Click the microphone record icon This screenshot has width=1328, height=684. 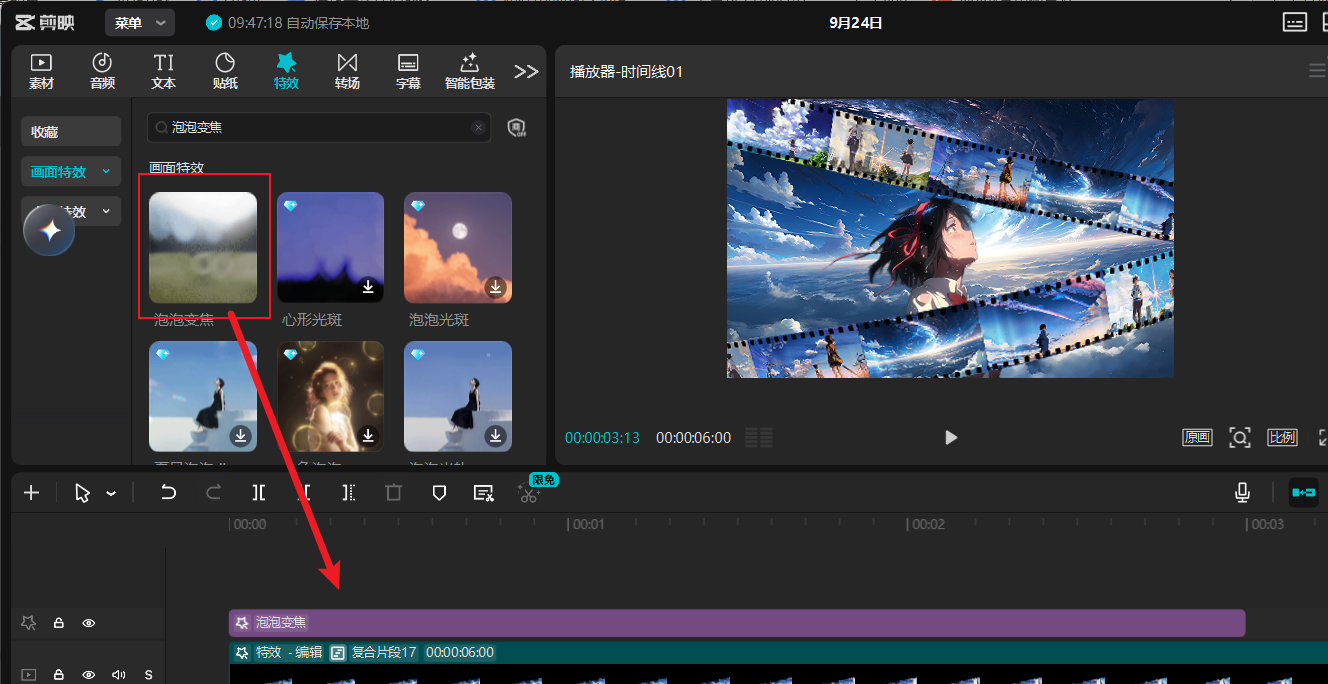[1242, 492]
